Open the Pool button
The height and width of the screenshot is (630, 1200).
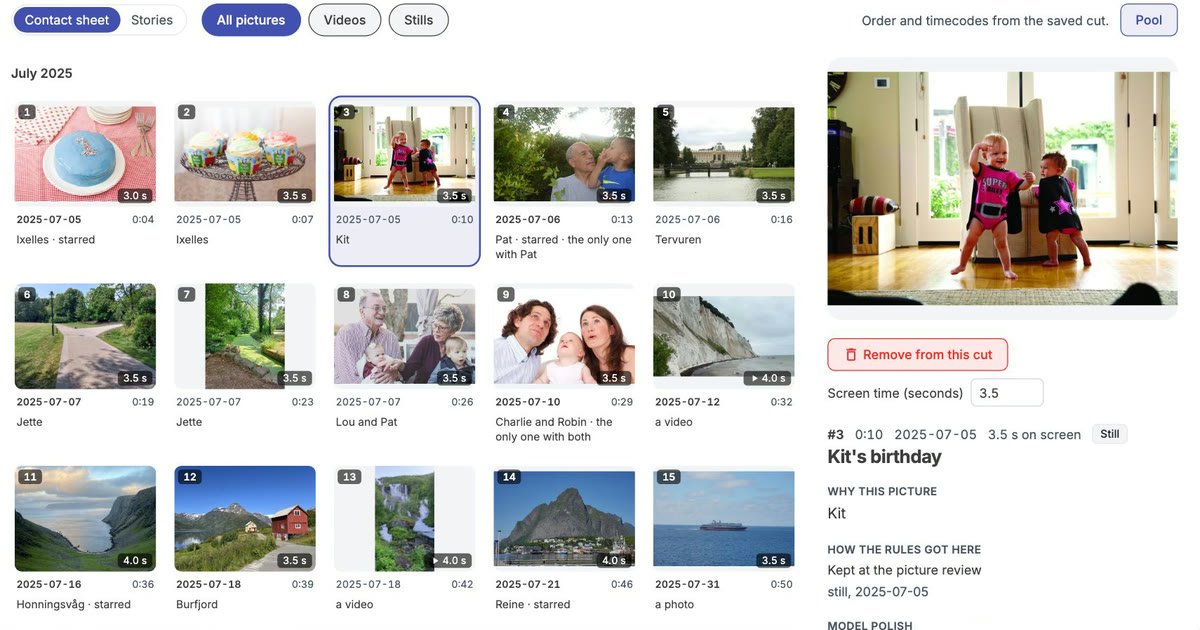coord(1149,20)
